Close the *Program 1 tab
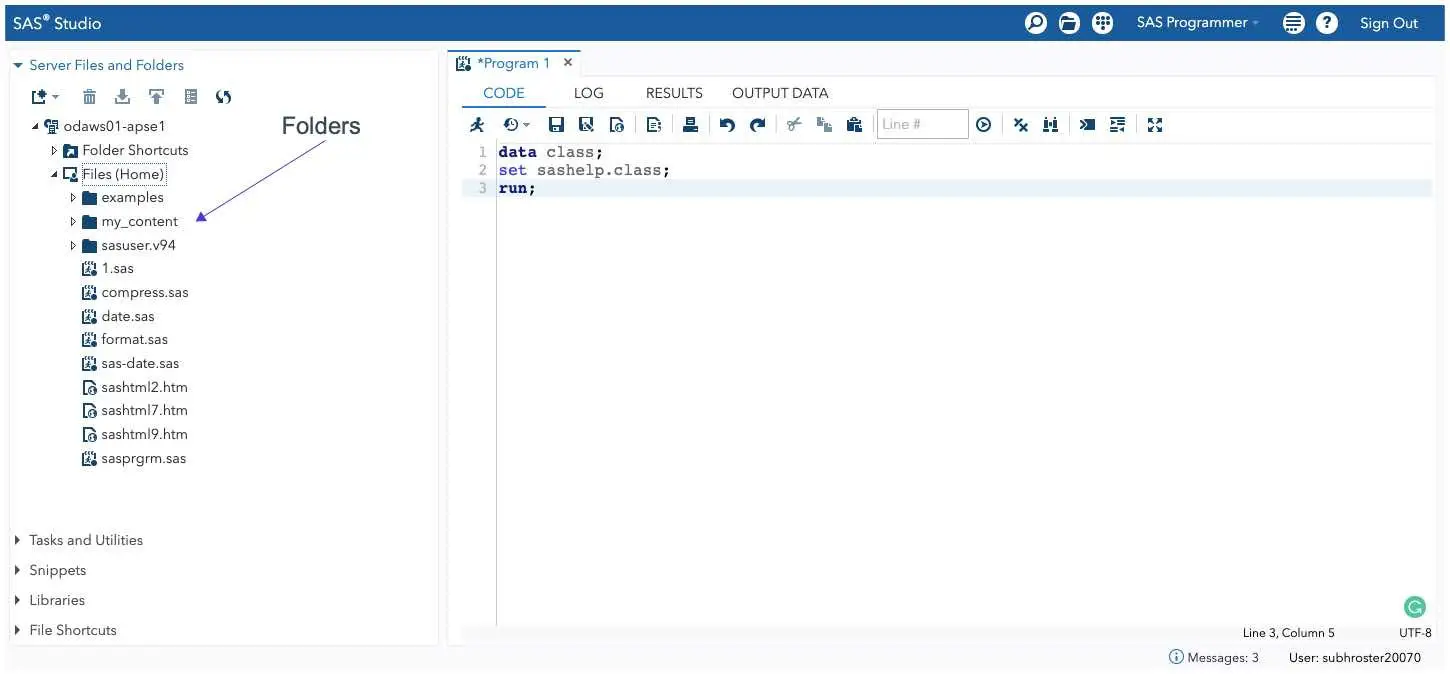The height and width of the screenshot is (674, 1450). [568, 62]
